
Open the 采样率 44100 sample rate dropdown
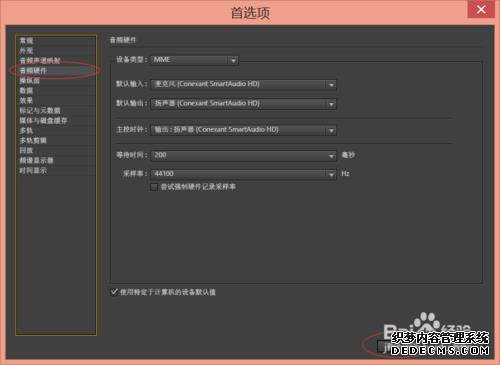coord(244,174)
